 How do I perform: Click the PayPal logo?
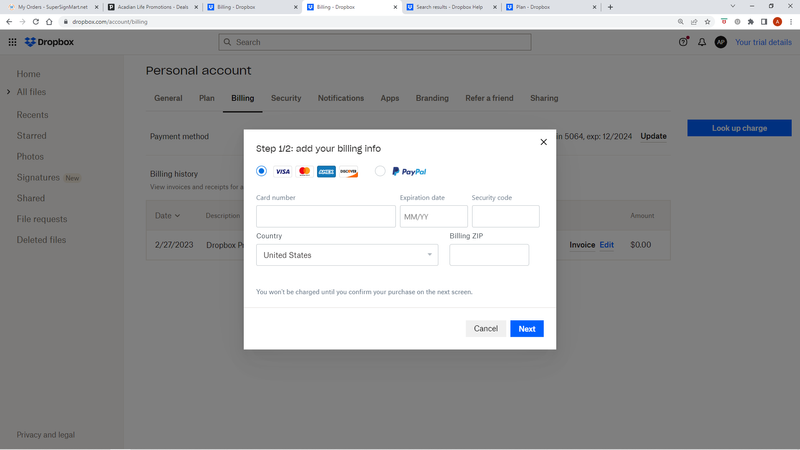pos(409,171)
